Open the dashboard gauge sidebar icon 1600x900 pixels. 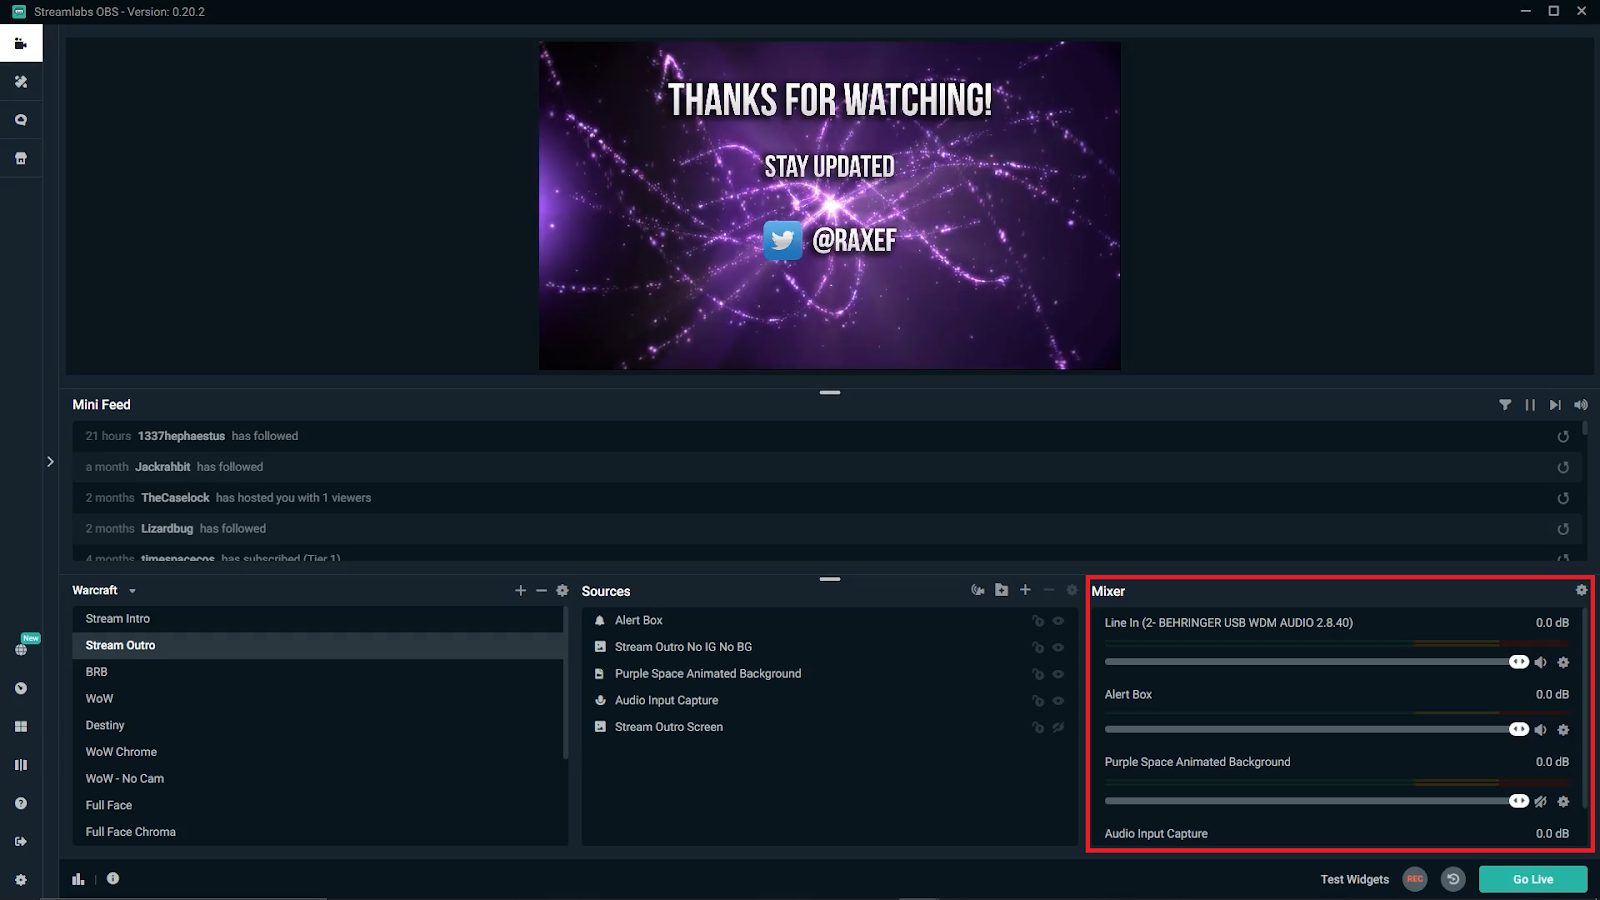tap(21, 688)
